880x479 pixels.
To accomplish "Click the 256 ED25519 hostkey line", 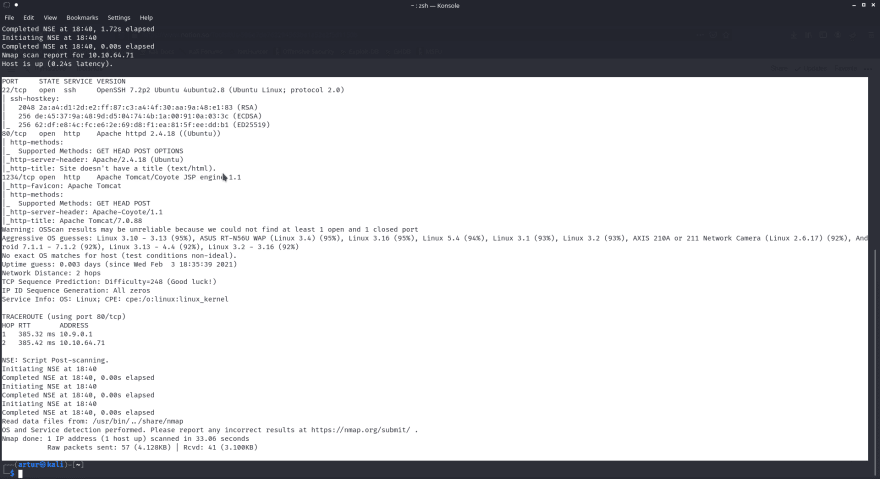I will [144, 125].
